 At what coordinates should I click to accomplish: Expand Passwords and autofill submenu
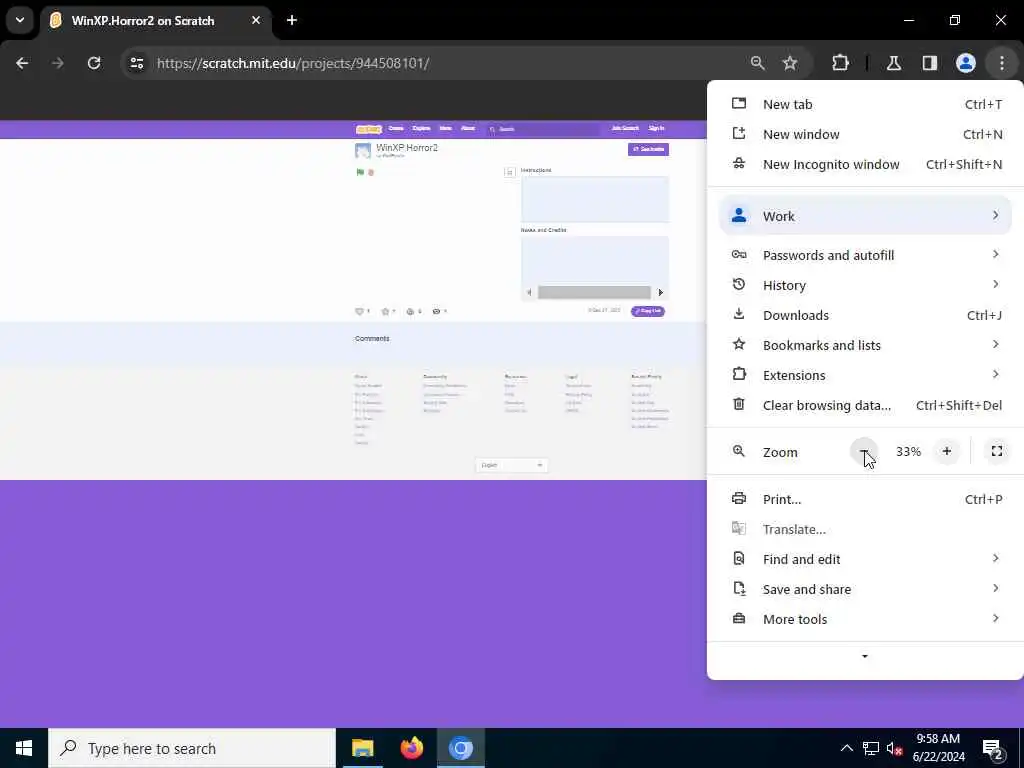tap(865, 255)
